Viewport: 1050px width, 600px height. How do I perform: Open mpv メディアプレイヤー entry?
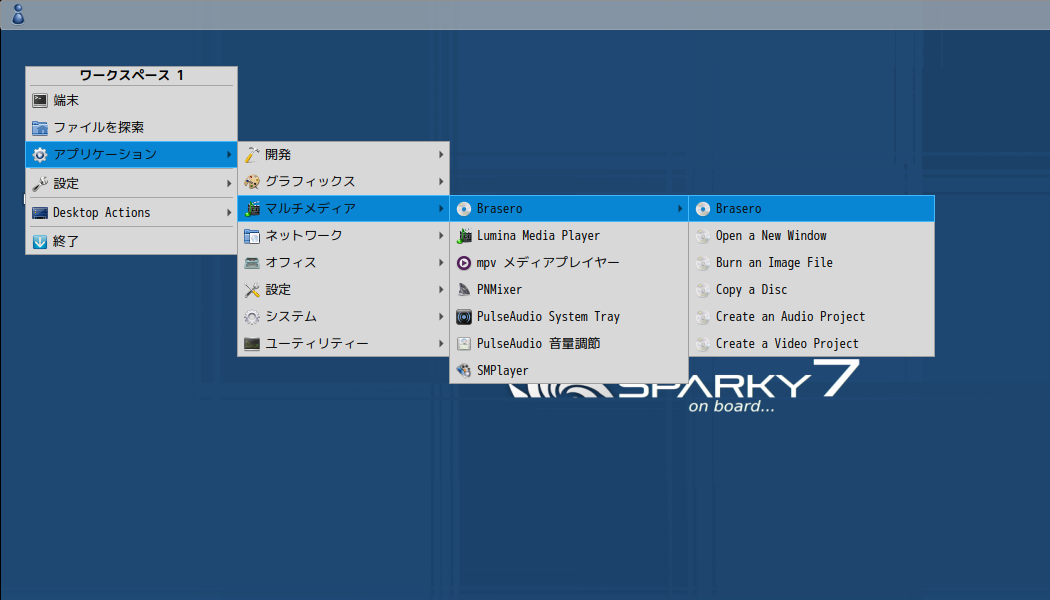[x=569, y=262]
